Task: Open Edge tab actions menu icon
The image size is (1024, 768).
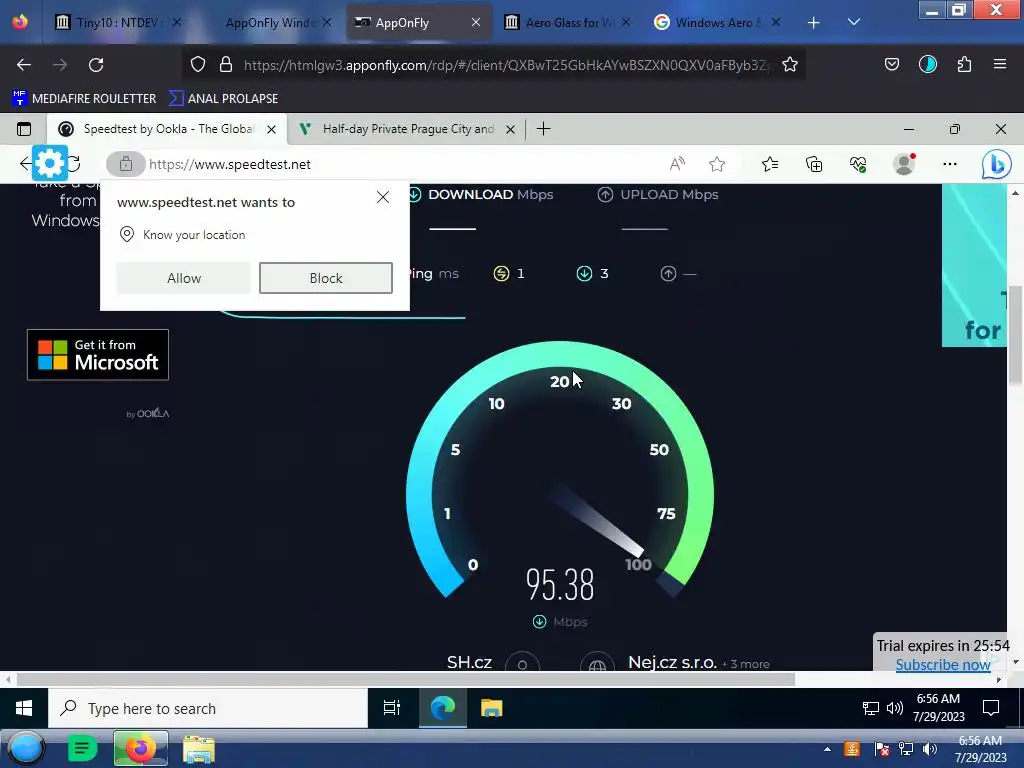Action: tap(24, 129)
